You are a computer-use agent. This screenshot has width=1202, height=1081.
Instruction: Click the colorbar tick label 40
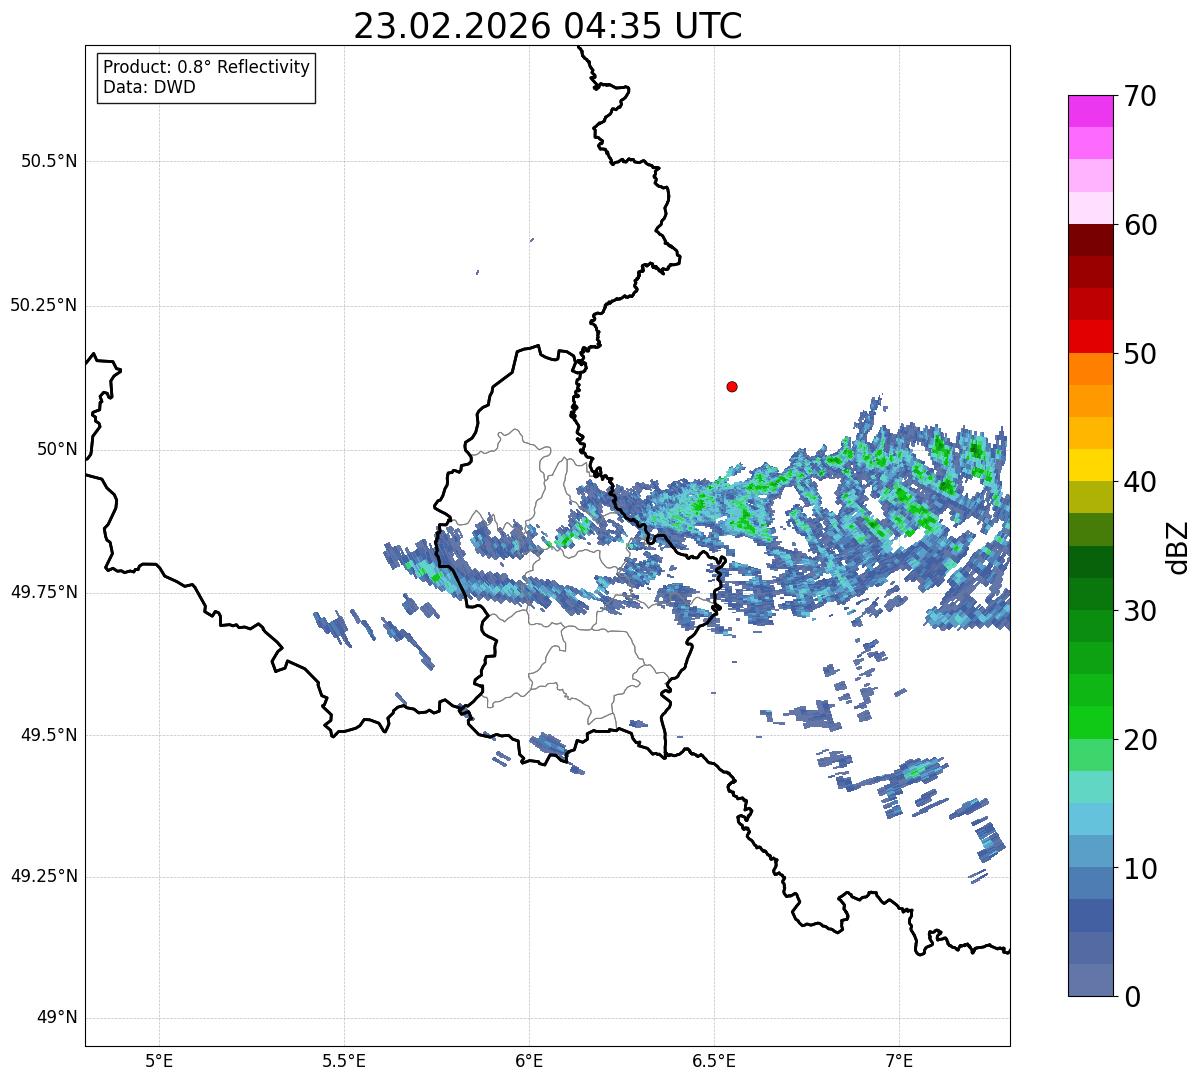(x=1140, y=482)
